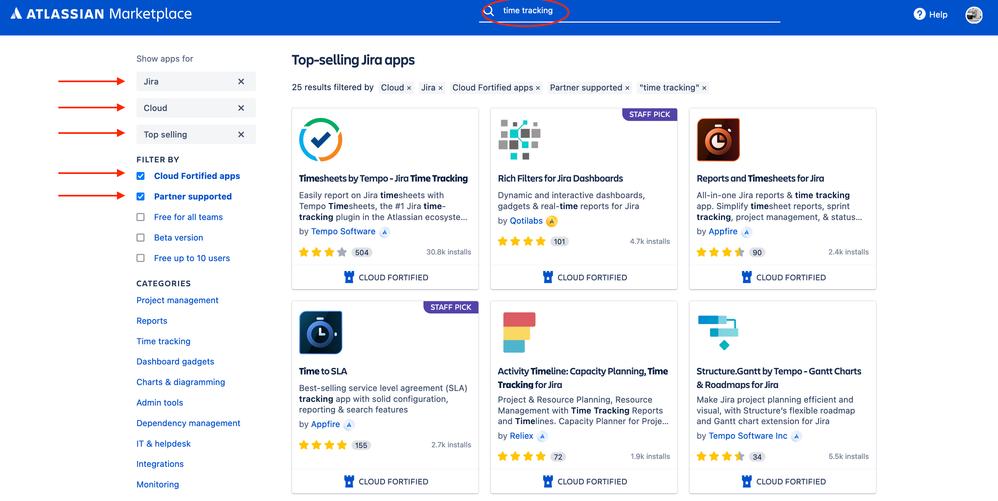Click Cloud Fortified badge on Timesheets card

(386, 278)
